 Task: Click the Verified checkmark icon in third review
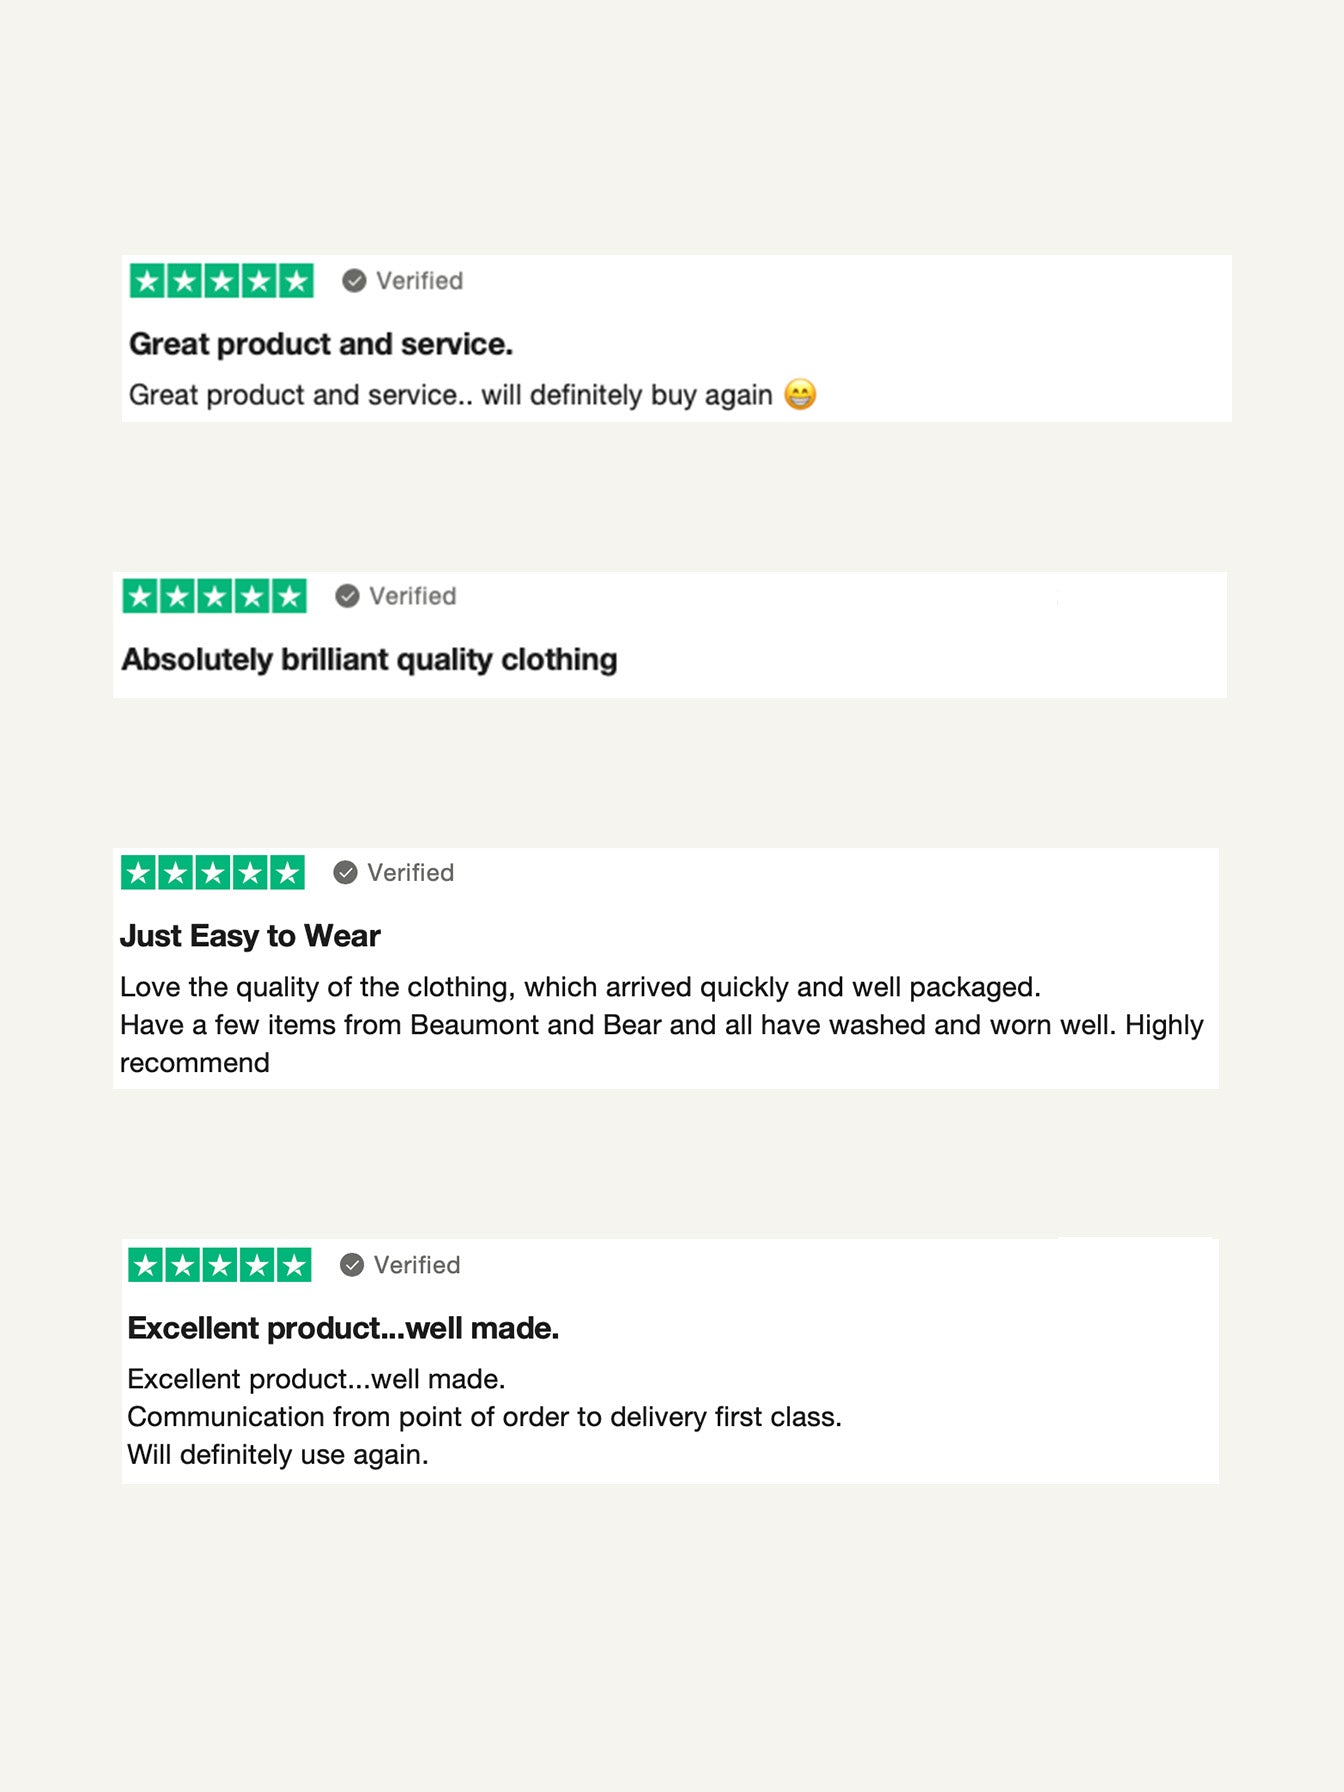[x=345, y=873]
